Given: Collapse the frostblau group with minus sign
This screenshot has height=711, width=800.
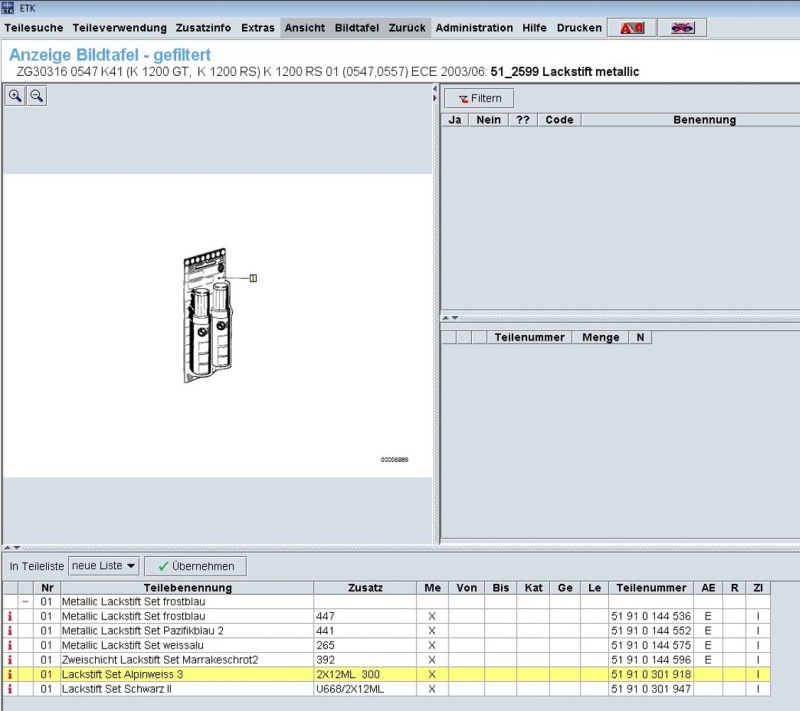Looking at the screenshot, I should (x=26, y=602).
